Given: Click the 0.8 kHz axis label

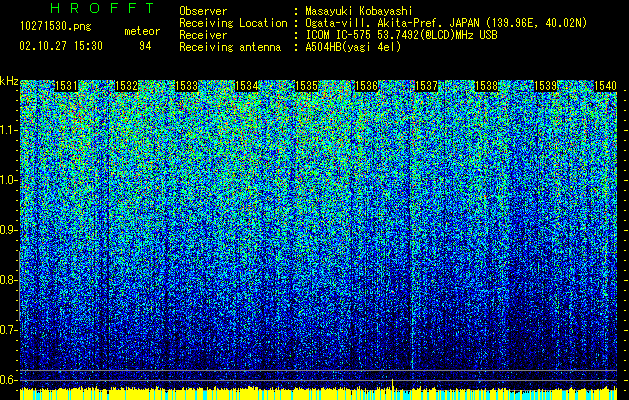Looking at the screenshot, I should (8, 280).
